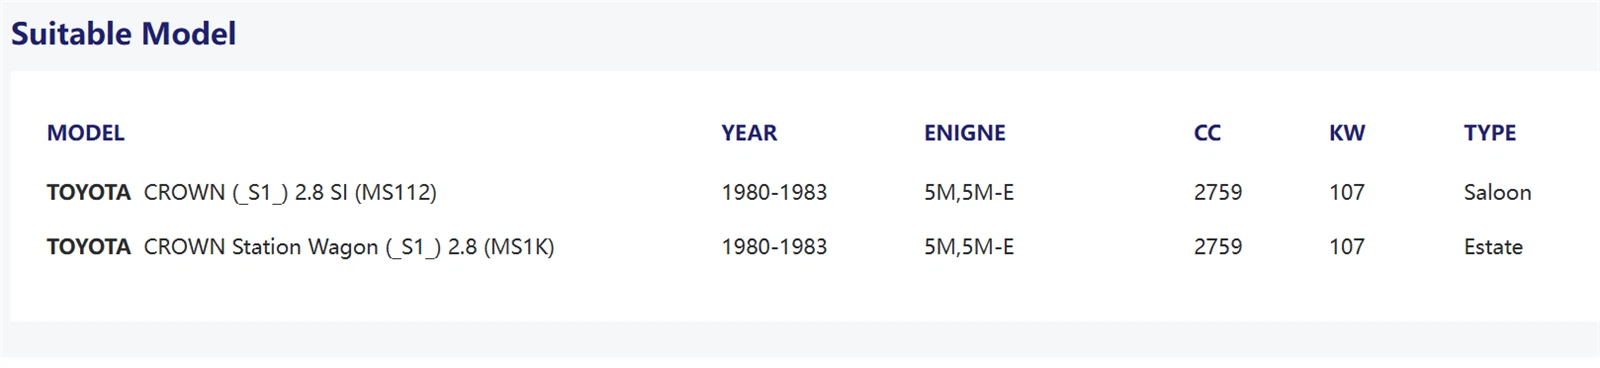The image size is (1600, 368).
Task: Click the ENIGNE column header
Action: click(x=965, y=133)
